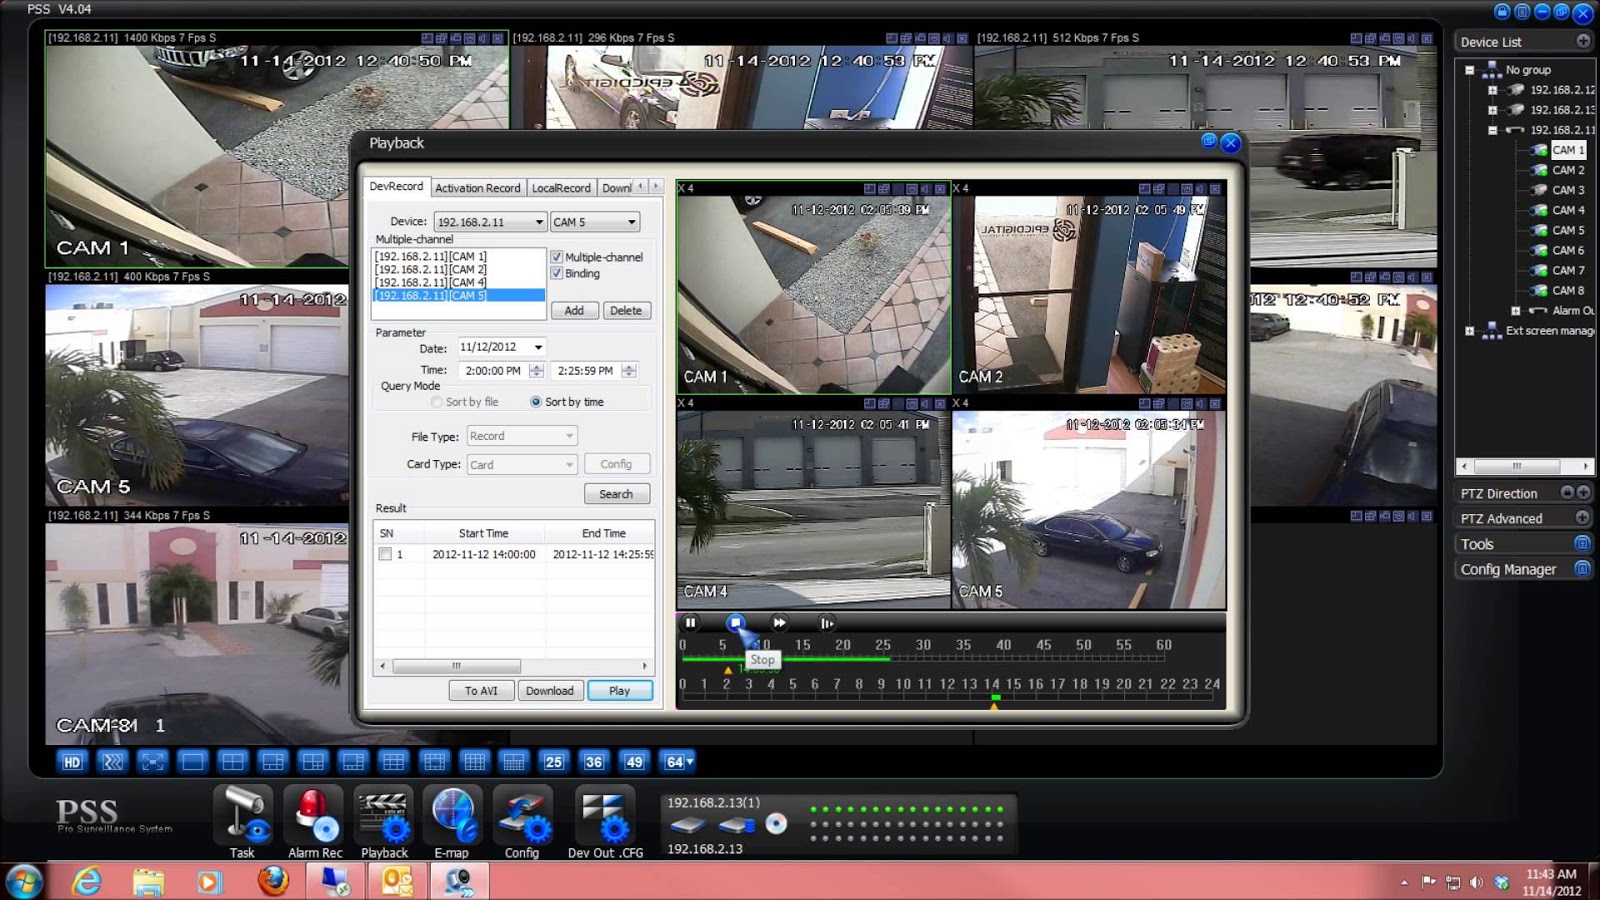Switch to the LocalRecord tab
Screen dimensions: 1600x900
(561, 188)
